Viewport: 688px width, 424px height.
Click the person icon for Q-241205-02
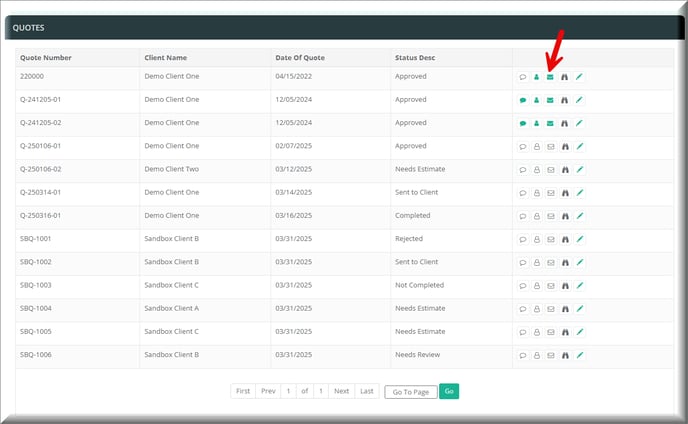tap(536, 123)
